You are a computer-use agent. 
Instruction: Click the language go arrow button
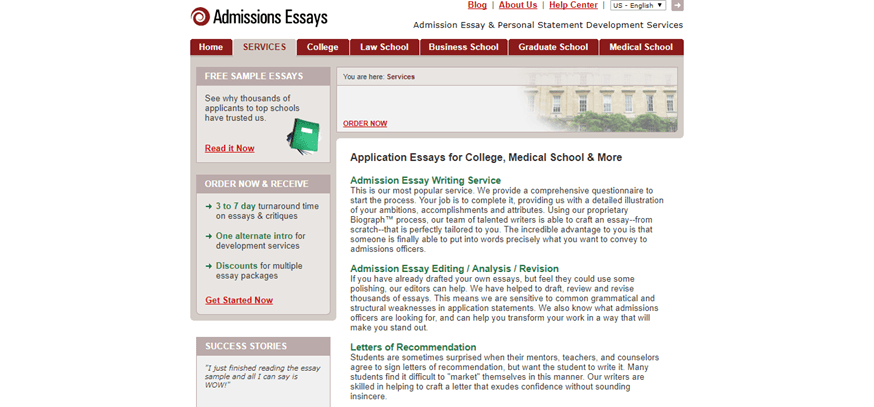[677, 6]
